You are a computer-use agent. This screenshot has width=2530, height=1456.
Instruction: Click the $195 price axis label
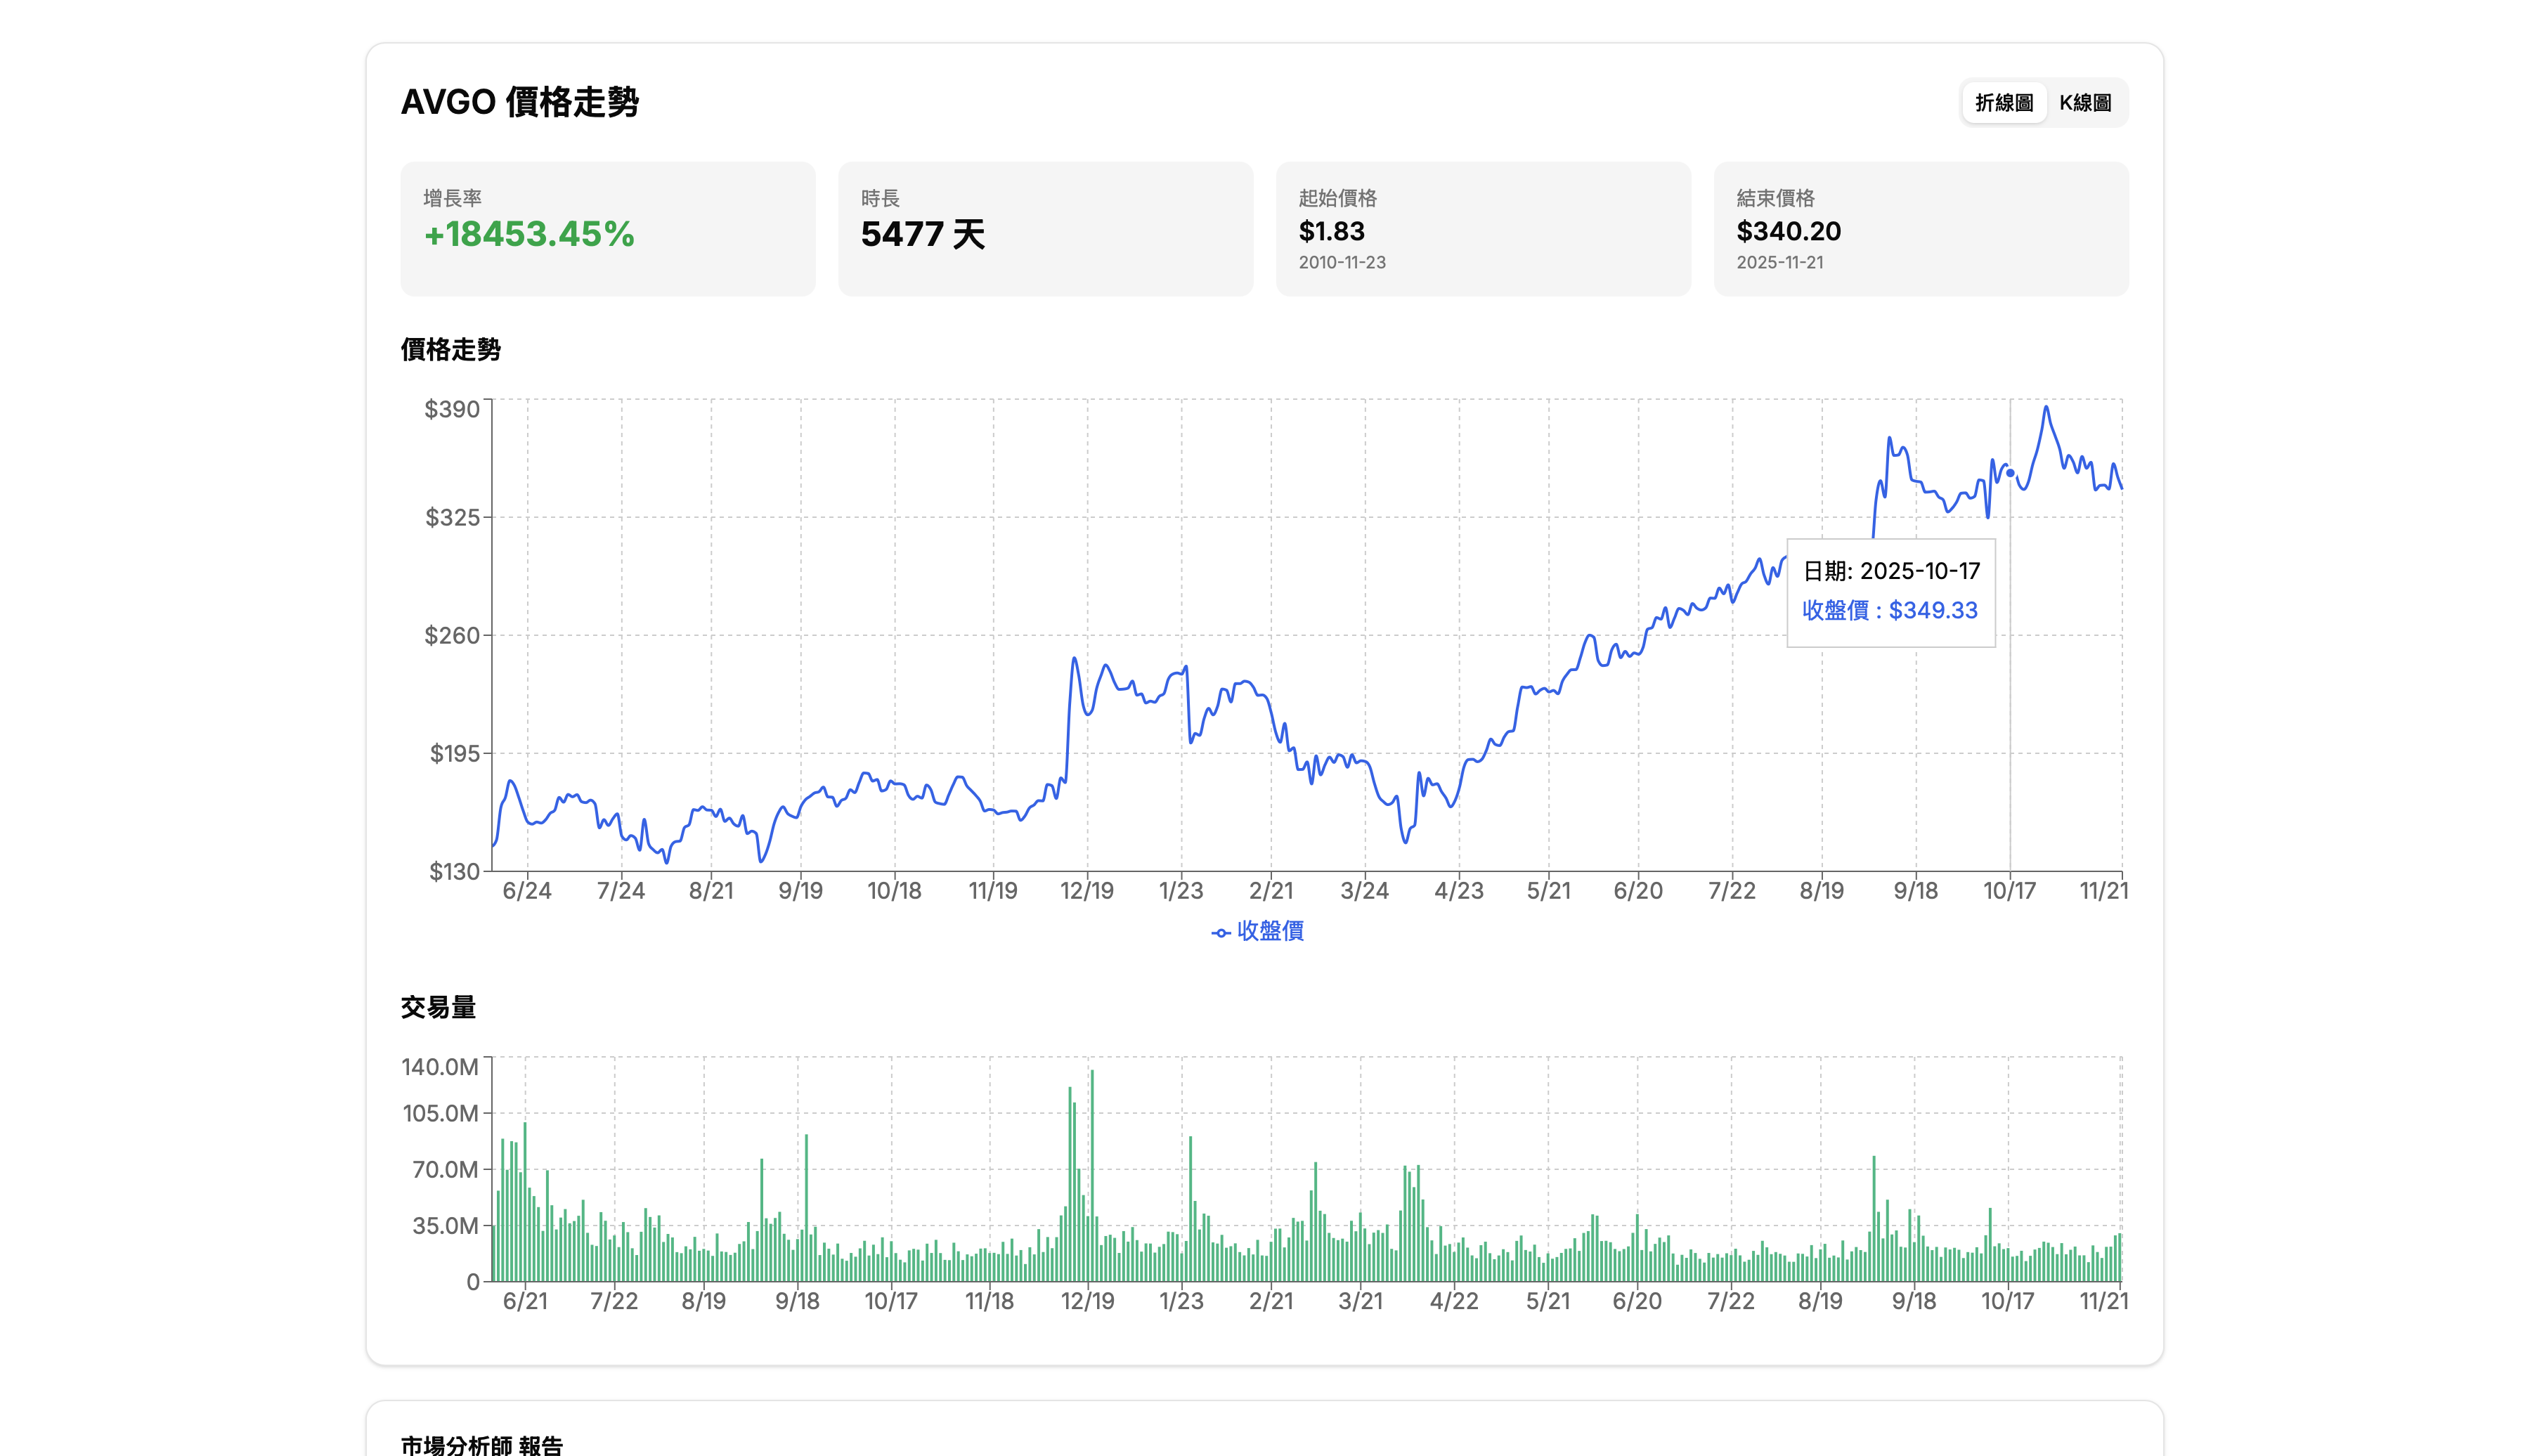click(454, 753)
